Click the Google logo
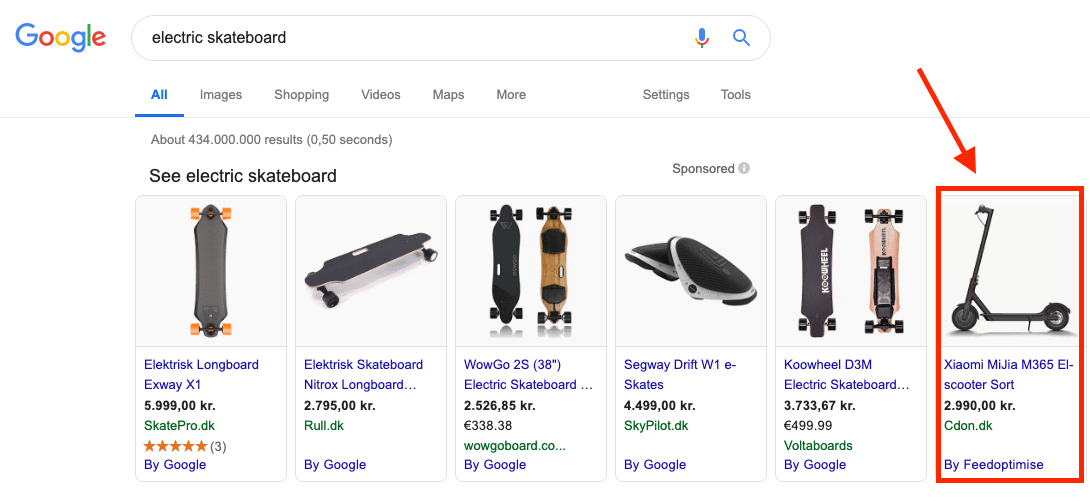The height and width of the screenshot is (502, 1090). click(60, 37)
